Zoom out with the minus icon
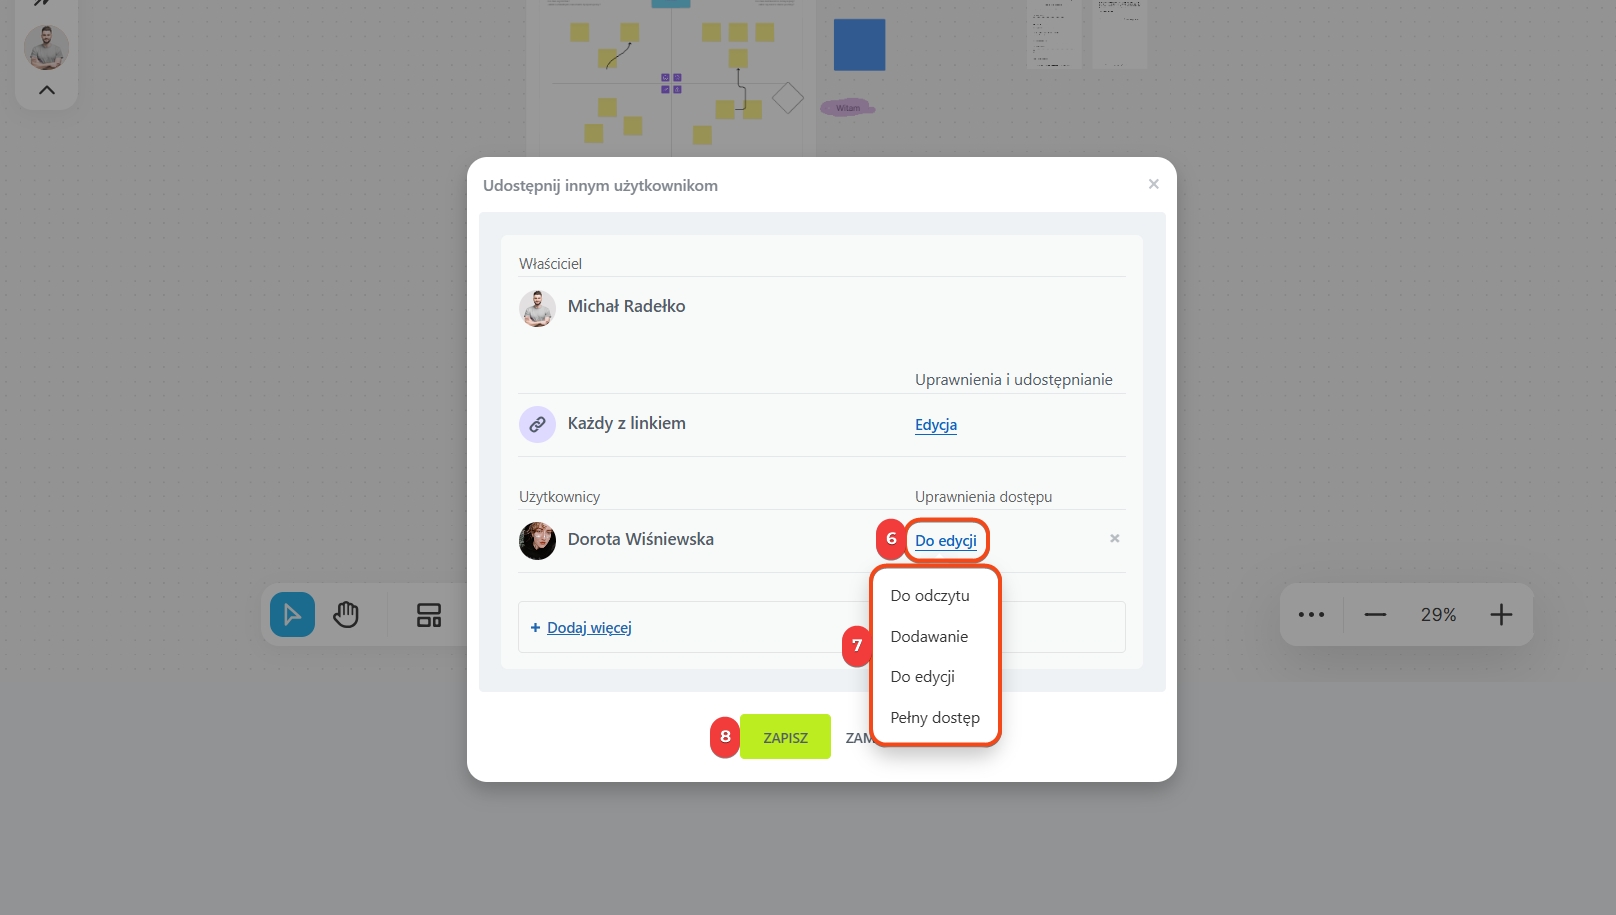This screenshot has height=915, width=1616. point(1375,614)
